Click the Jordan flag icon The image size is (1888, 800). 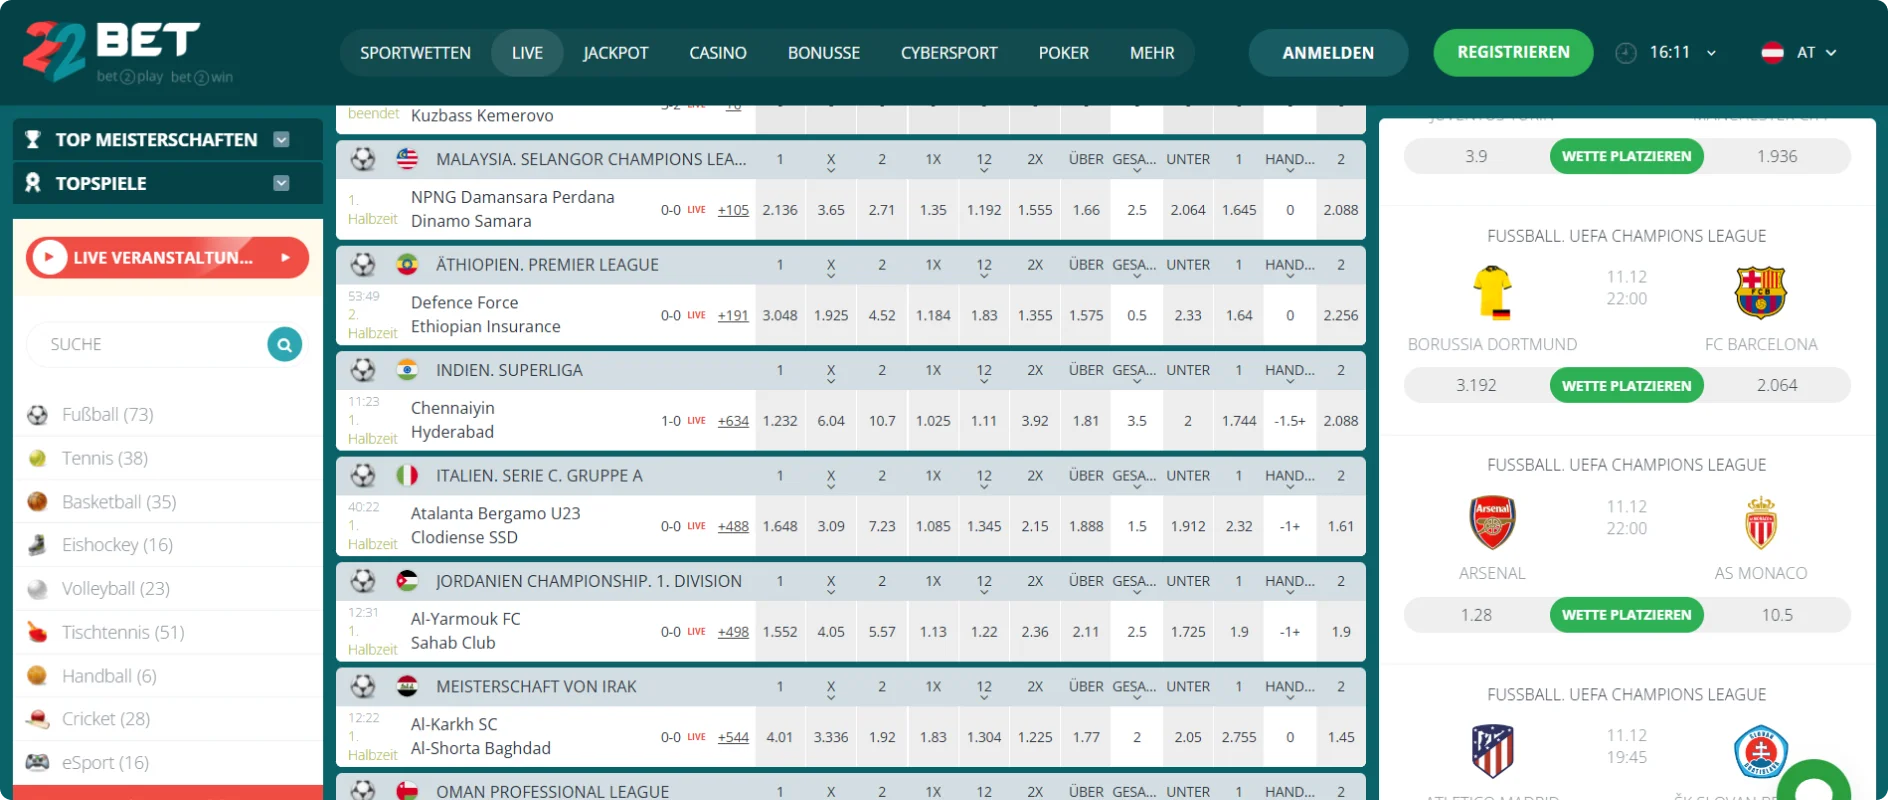pos(407,581)
